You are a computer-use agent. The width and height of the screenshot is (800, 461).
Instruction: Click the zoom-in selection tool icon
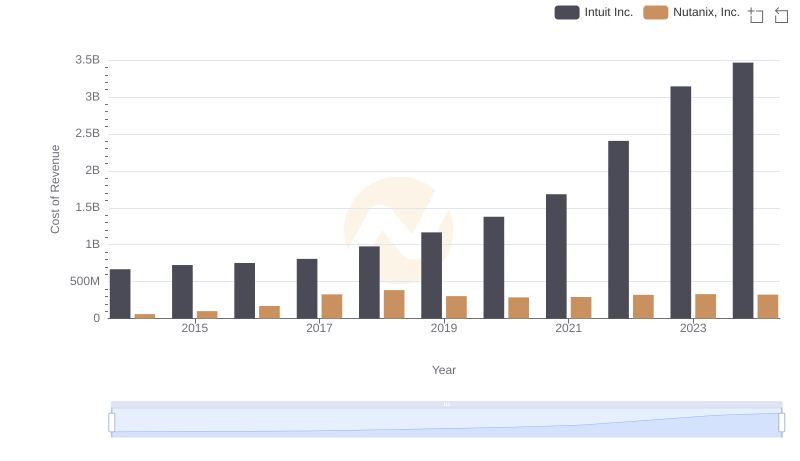point(756,15)
